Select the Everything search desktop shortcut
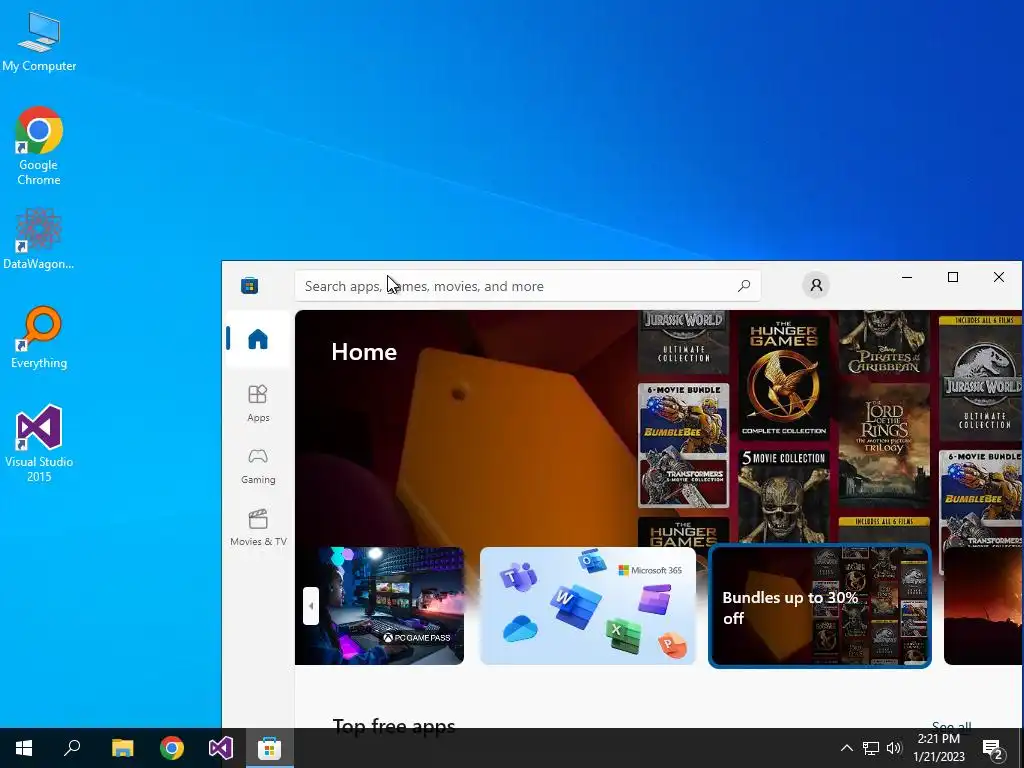The image size is (1024, 768). pyautogui.click(x=39, y=338)
